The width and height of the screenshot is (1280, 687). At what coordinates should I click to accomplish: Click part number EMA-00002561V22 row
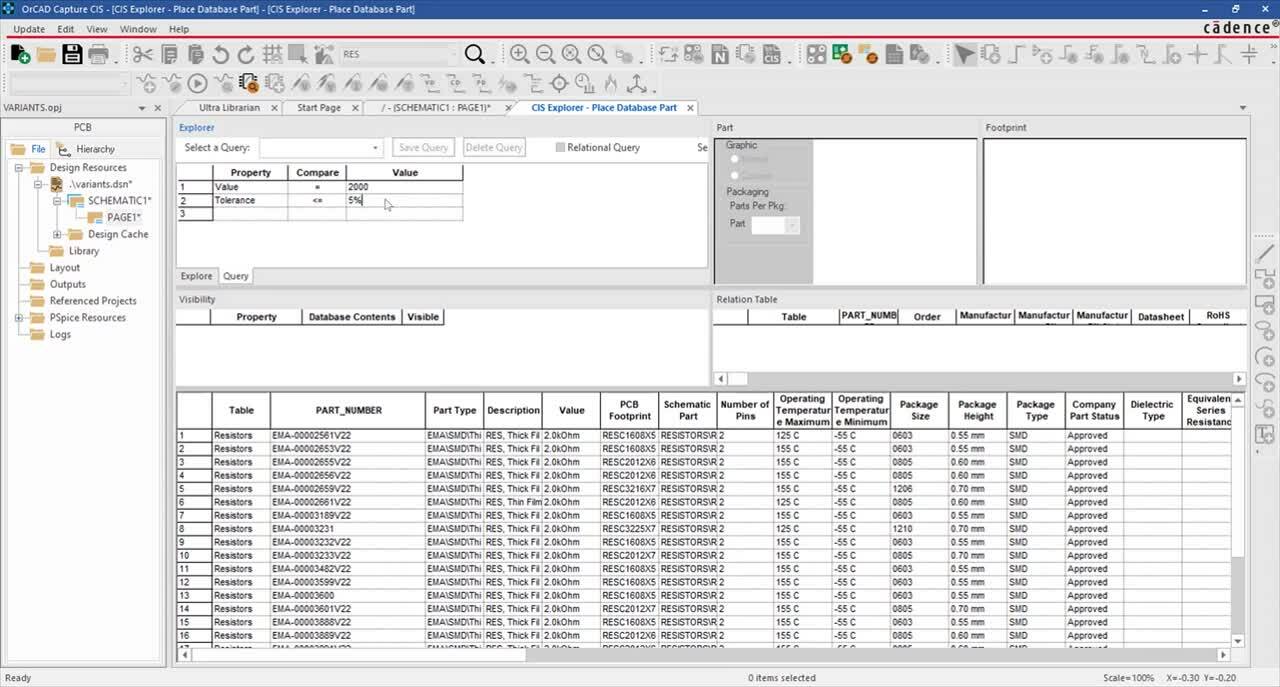pyautogui.click(x=347, y=436)
